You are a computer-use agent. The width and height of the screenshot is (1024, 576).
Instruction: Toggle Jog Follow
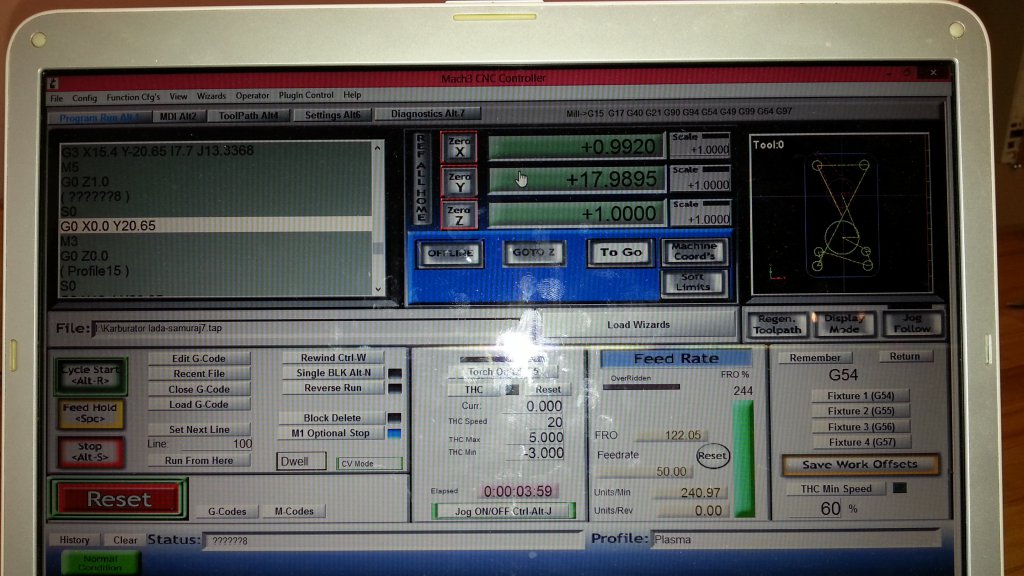point(912,323)
